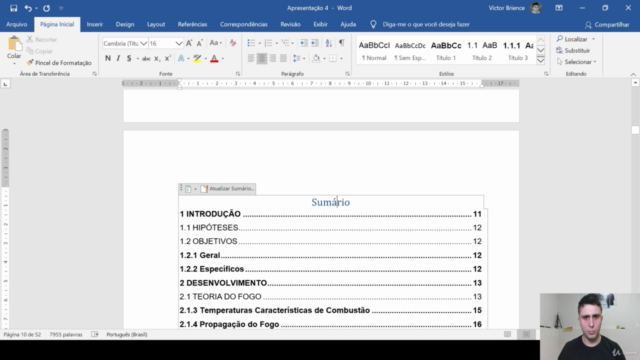Decrease paragraph indent

point(304,43)
